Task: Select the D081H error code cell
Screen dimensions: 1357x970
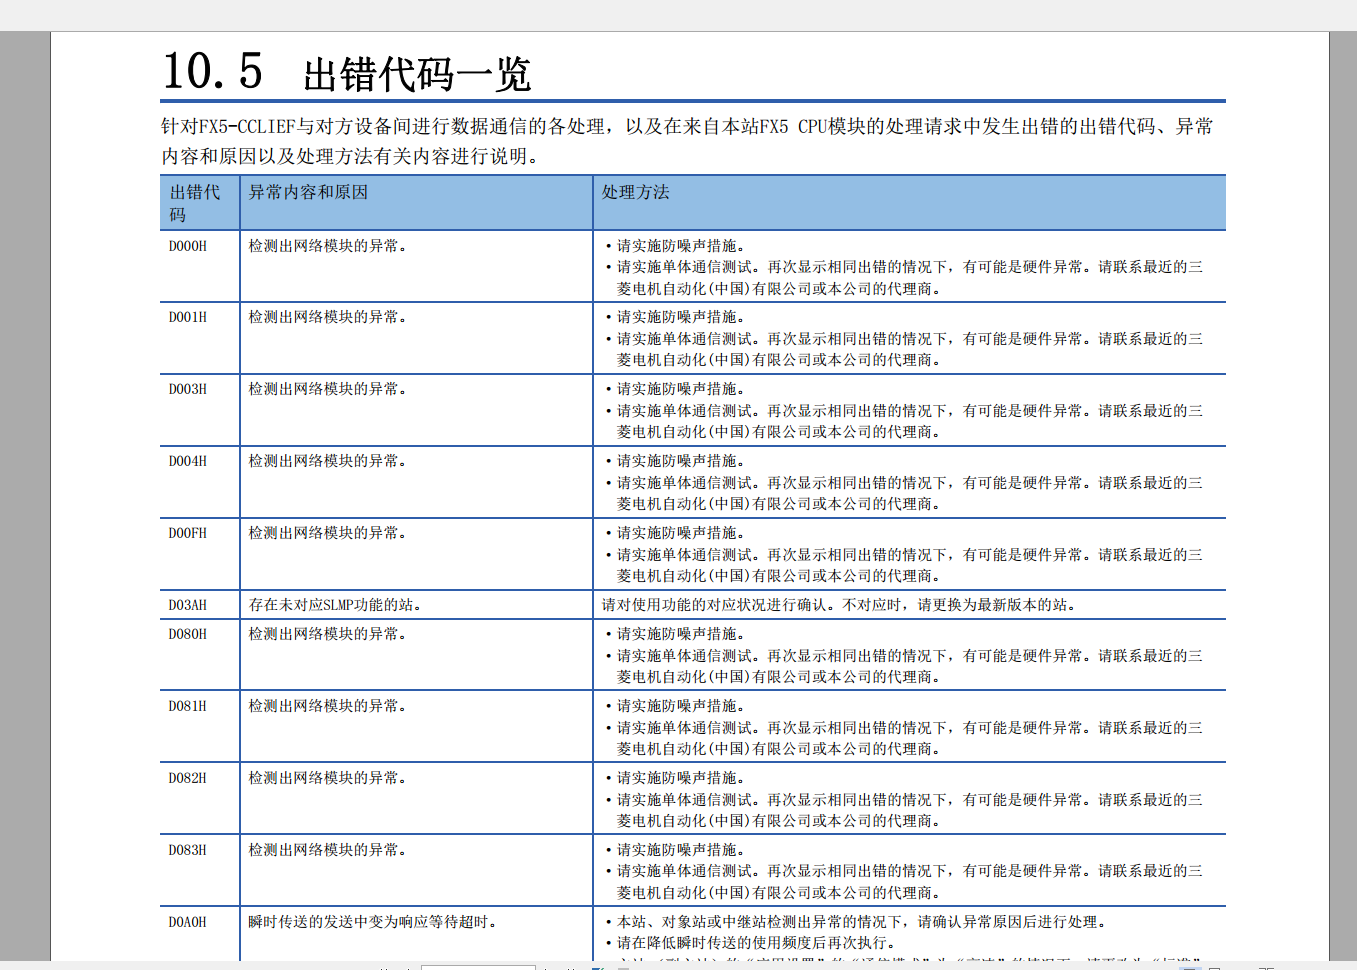Action: [x=188, y=706]
